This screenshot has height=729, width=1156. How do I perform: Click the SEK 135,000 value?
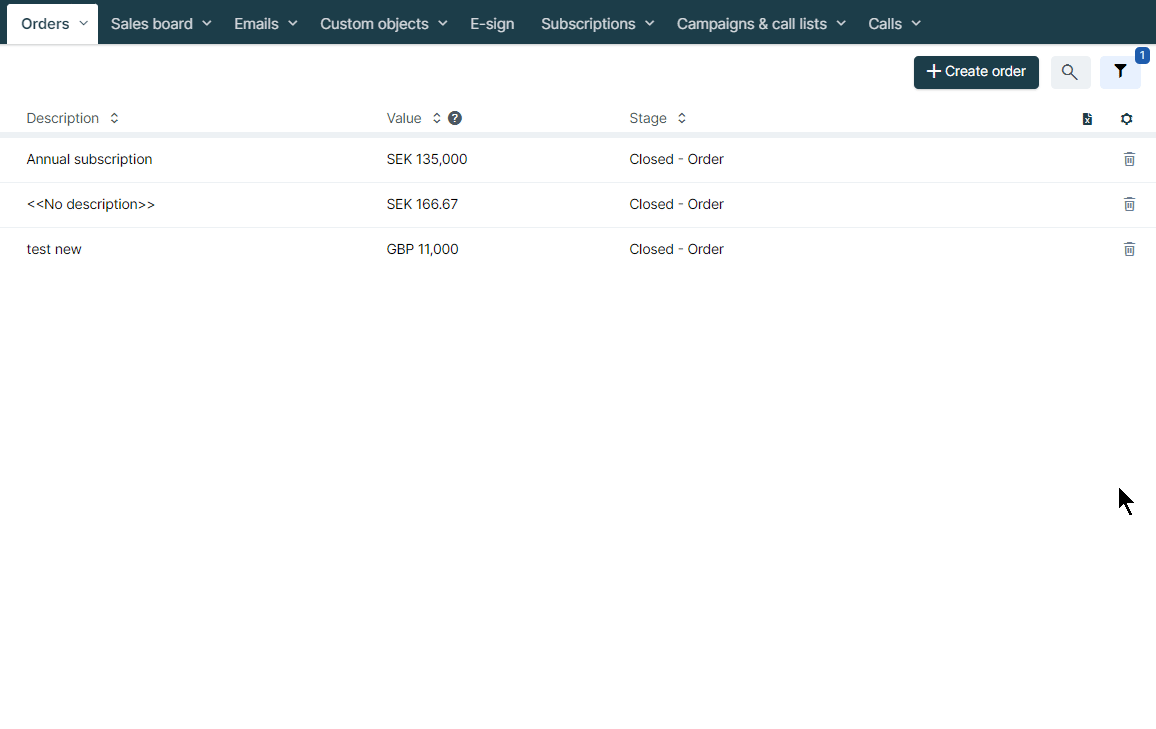pos(427,159)
